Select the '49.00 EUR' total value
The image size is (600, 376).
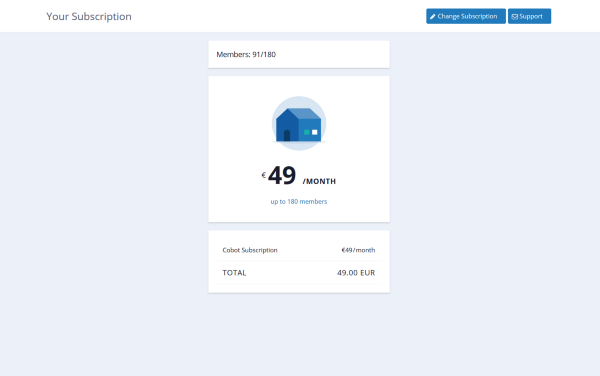point(356,273)
